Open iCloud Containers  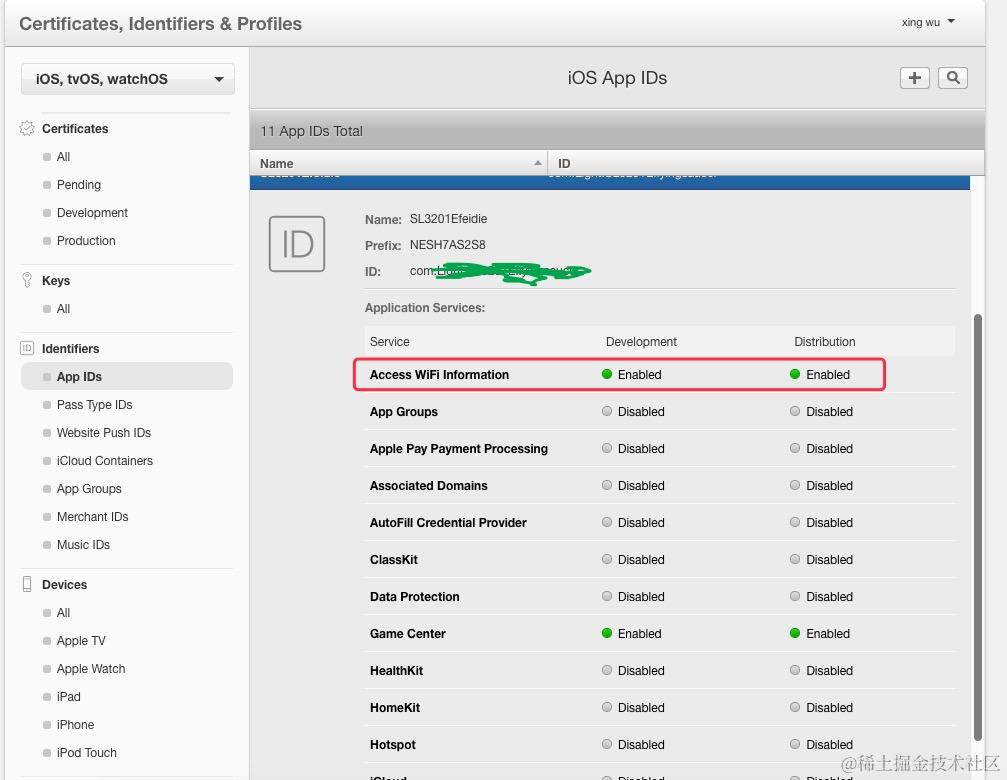click(105, 461)
